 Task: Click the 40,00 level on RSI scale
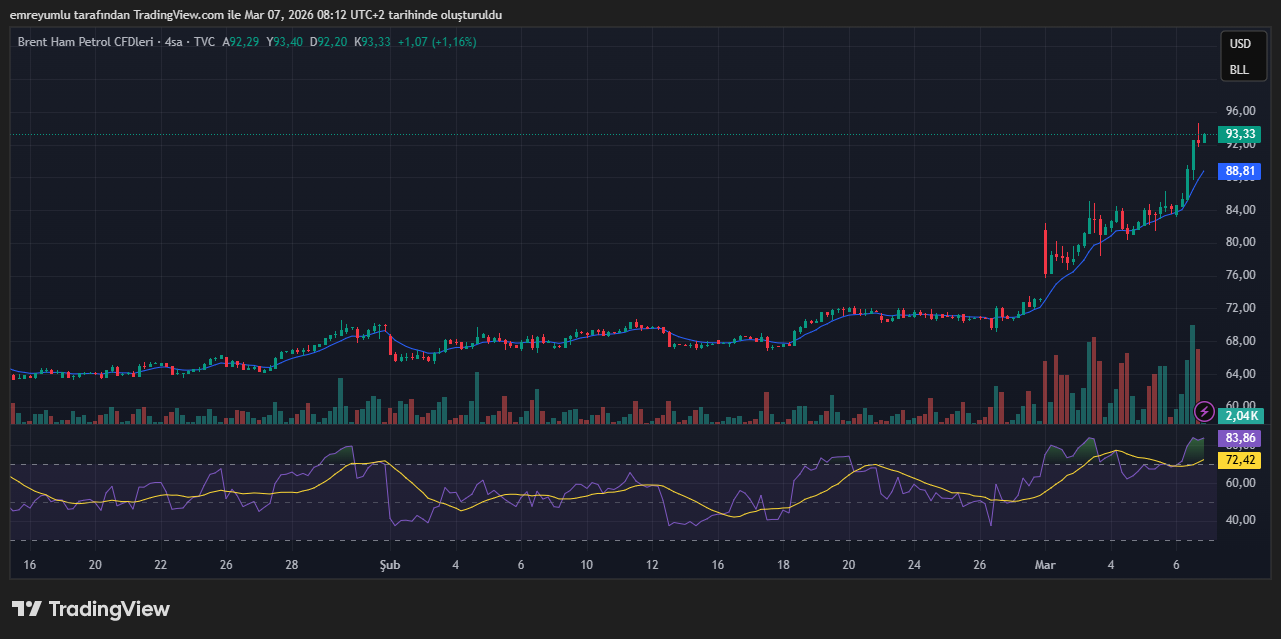point(1240,520)
